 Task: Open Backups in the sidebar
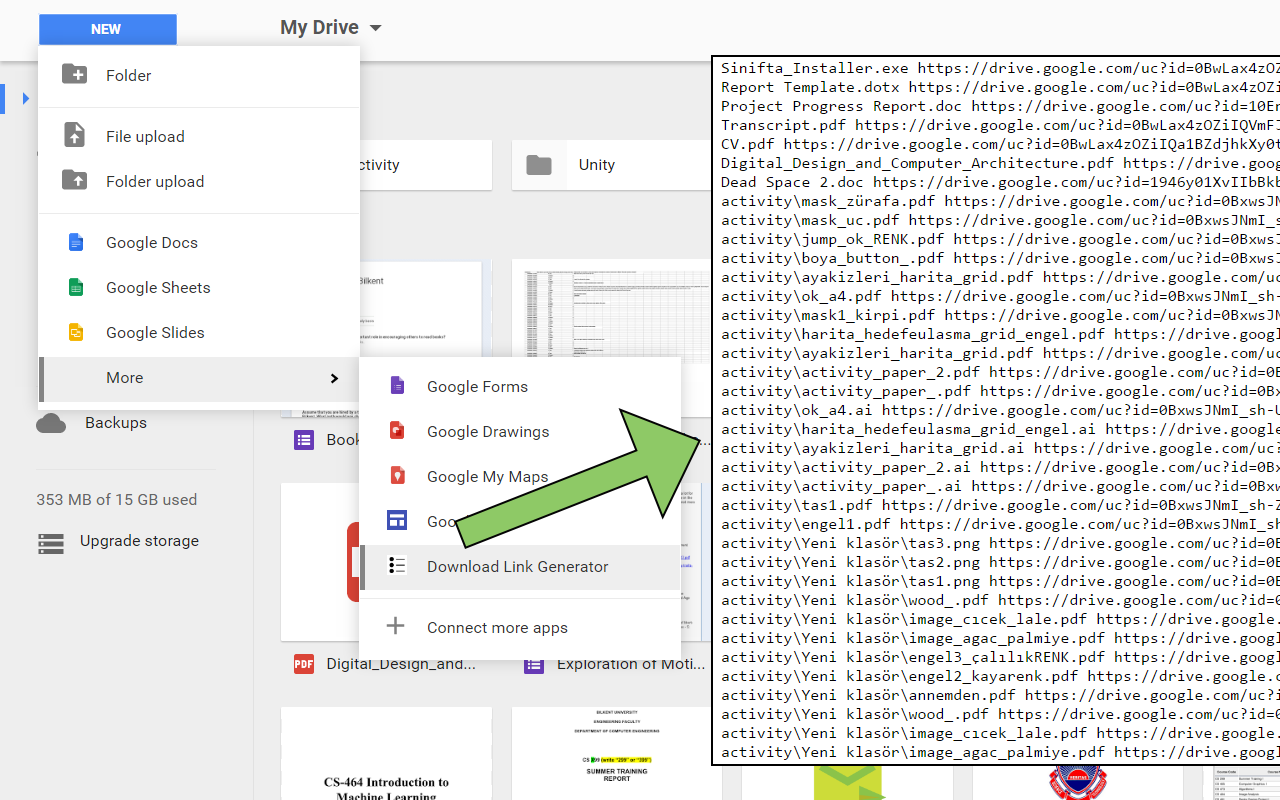116,422
